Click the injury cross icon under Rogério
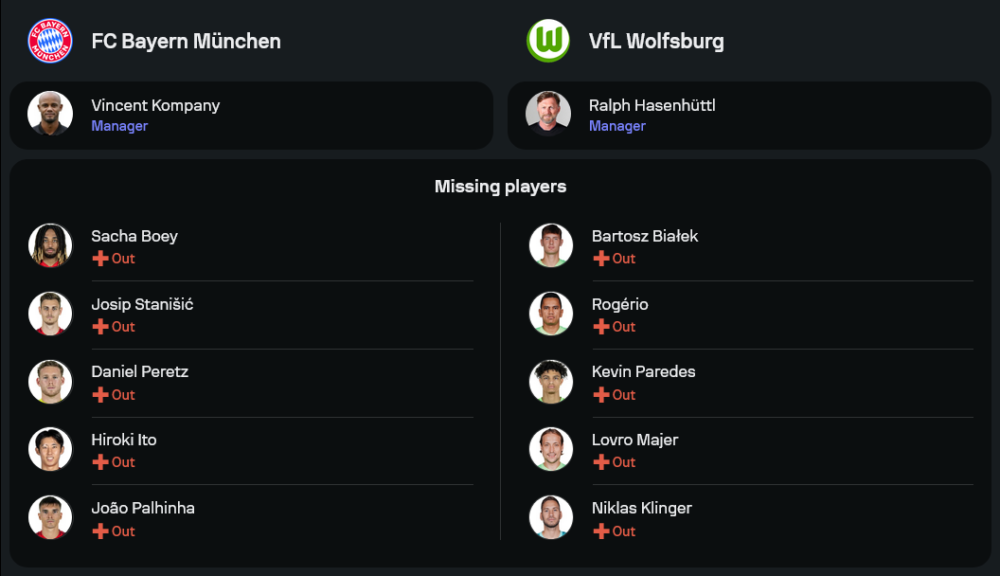 point(601,327)
